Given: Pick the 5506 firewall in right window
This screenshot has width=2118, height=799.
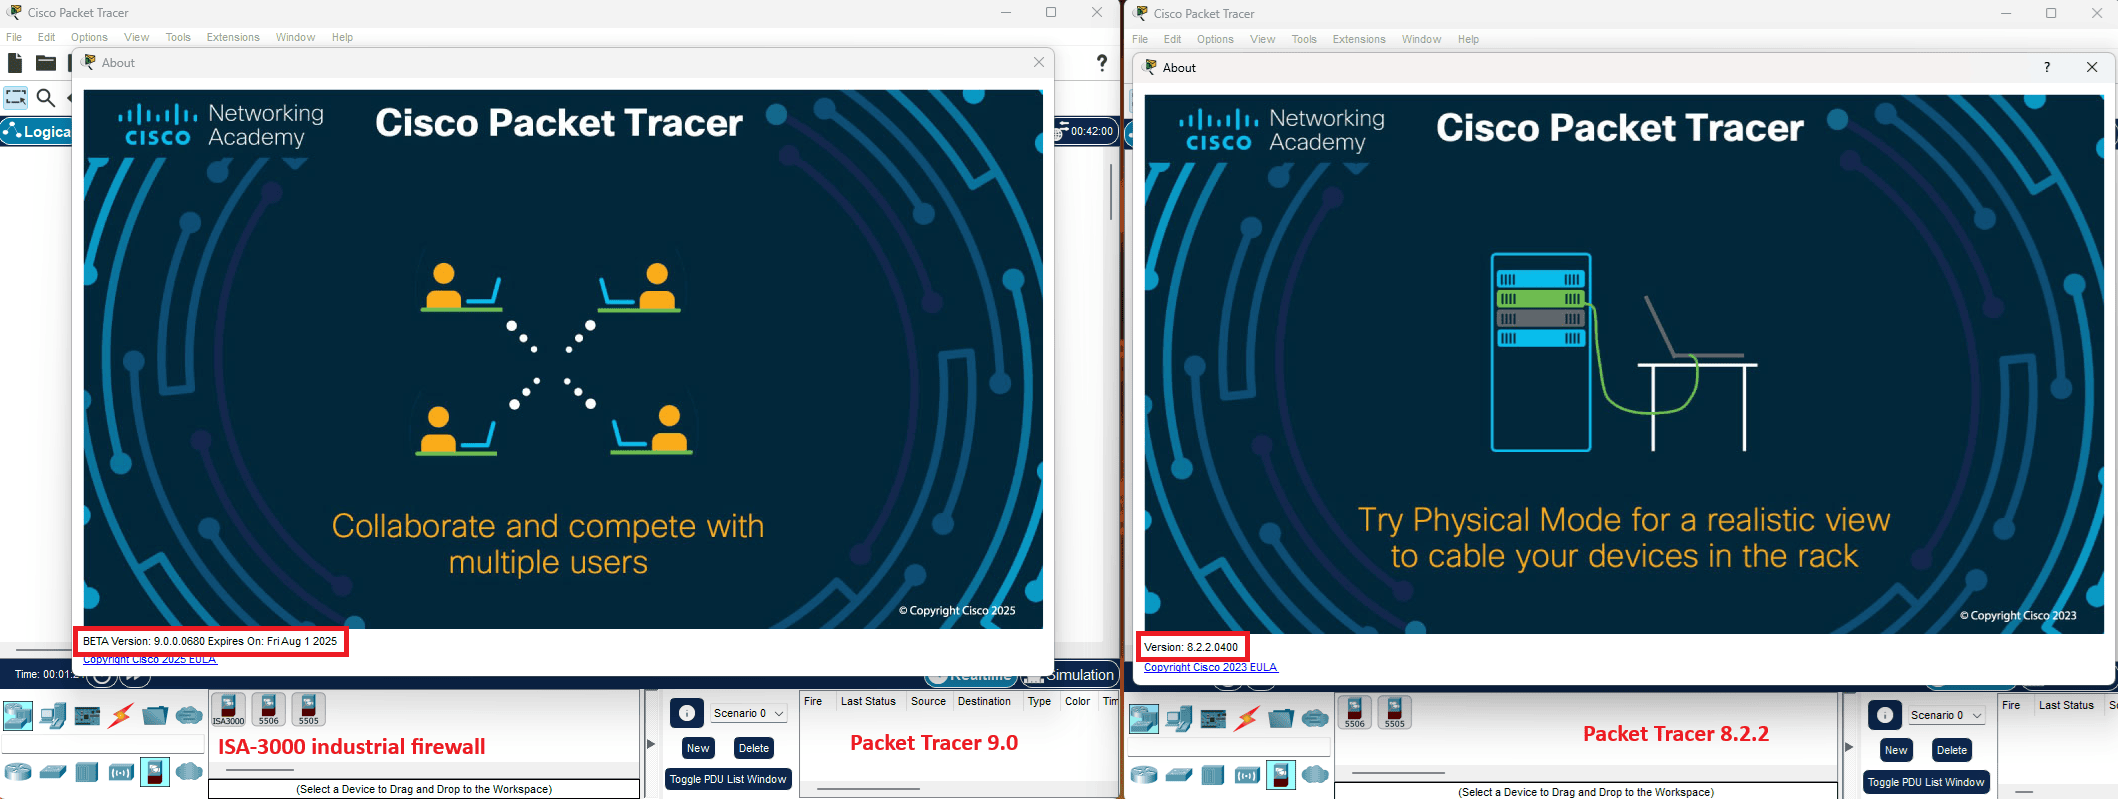Looking at the screenshot, I should tap(1354, 712).
